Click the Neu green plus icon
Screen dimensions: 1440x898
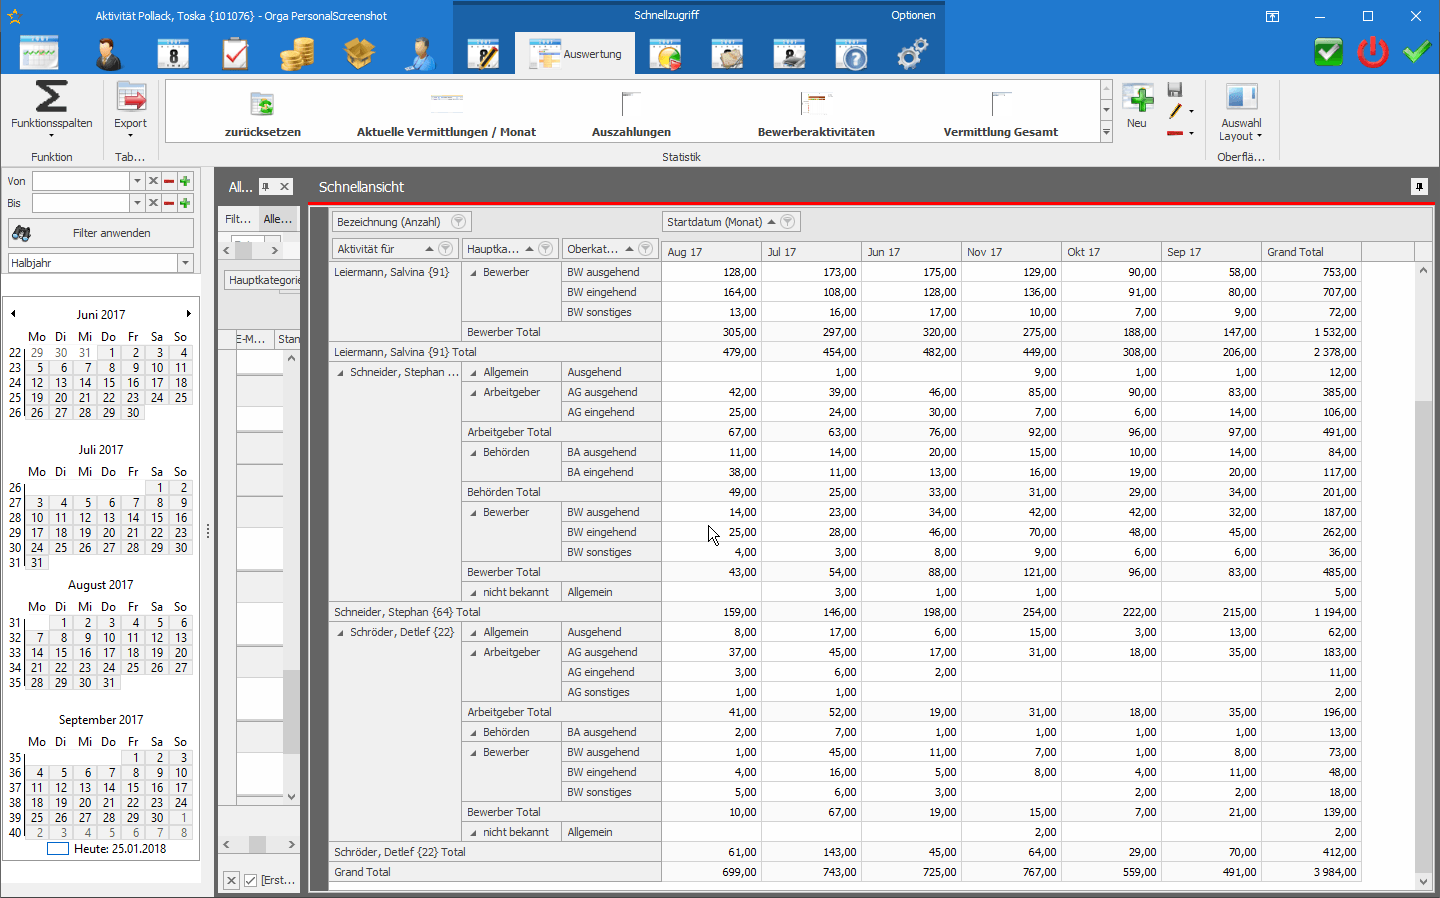click(x=1137, y=100)
